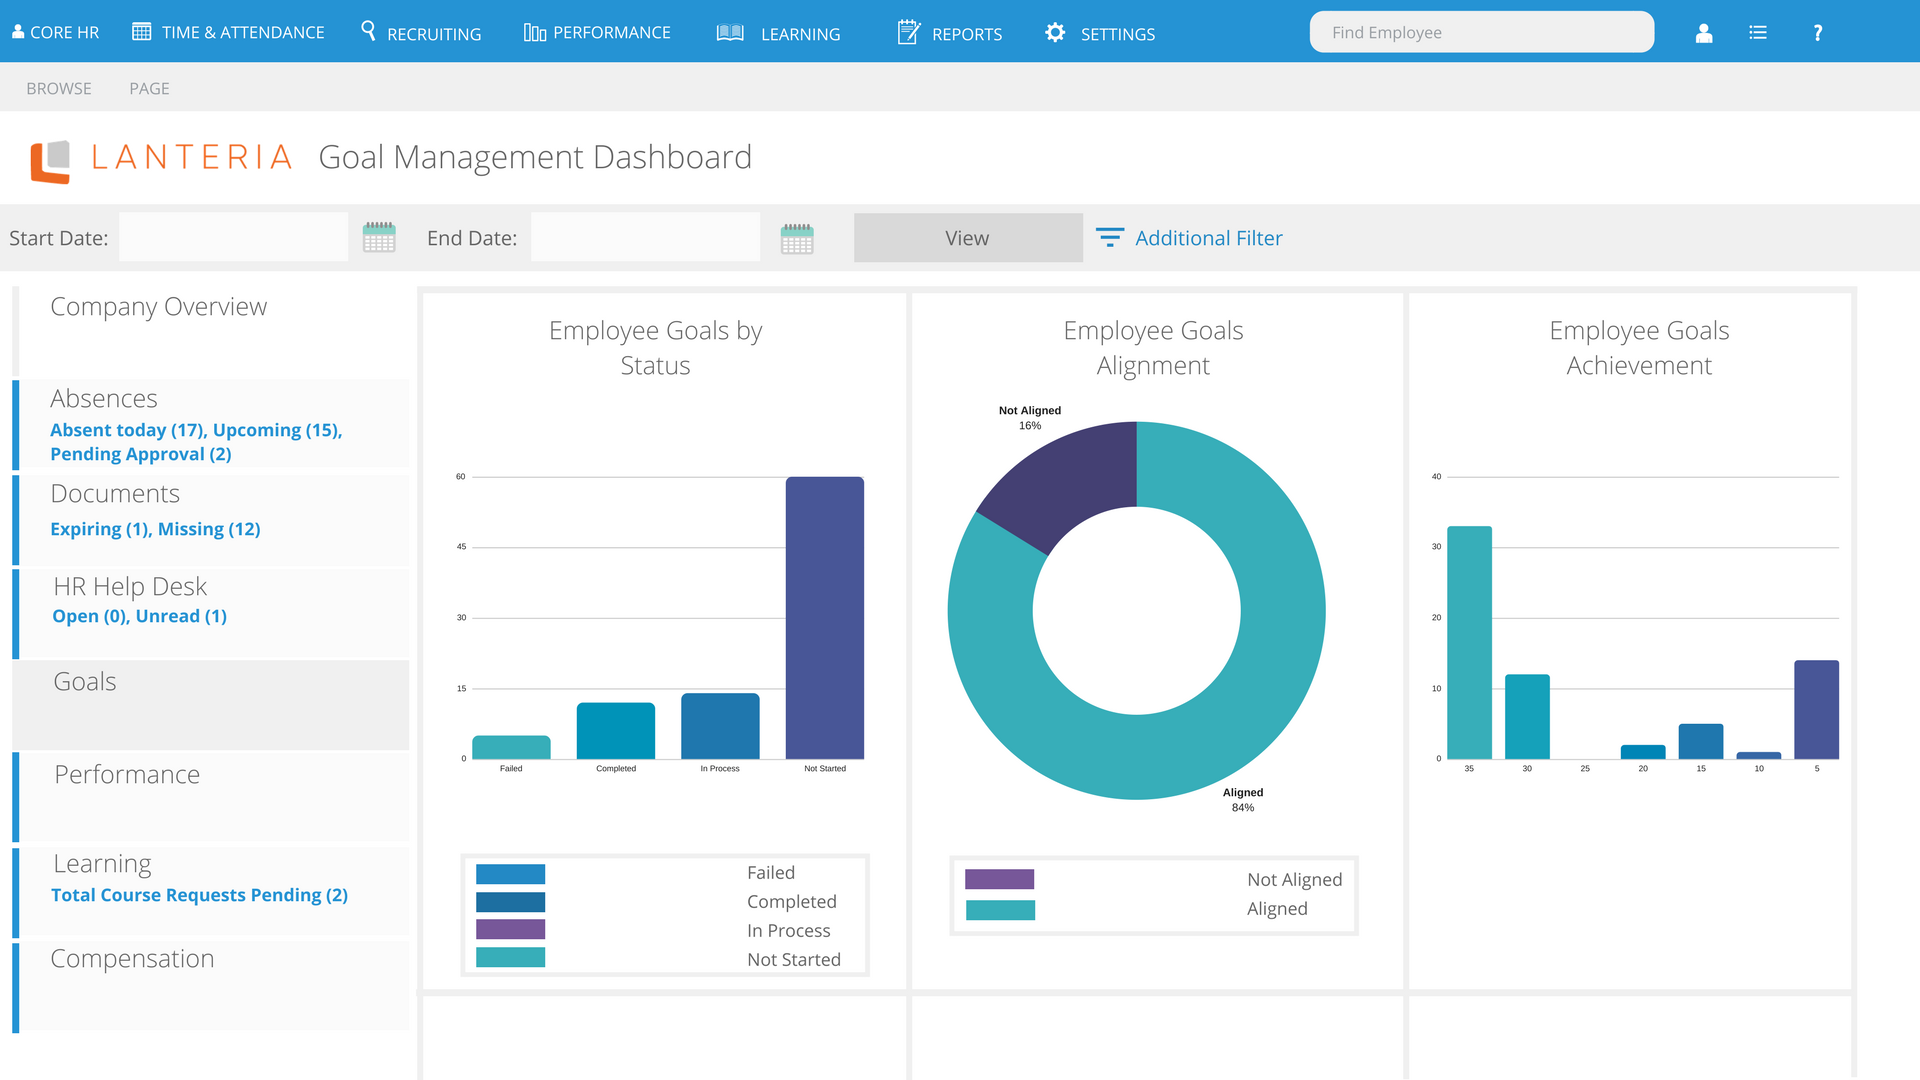Viewport: 1920px width, 1080px height.
Task: Expand the Additional Filter options
Action: click(1189, 238)
